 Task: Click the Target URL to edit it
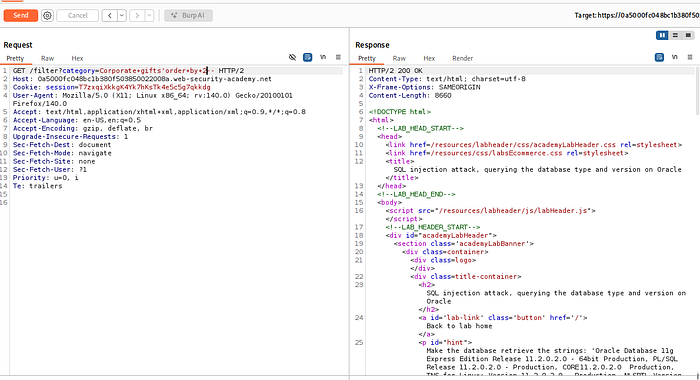coord(637,15)
